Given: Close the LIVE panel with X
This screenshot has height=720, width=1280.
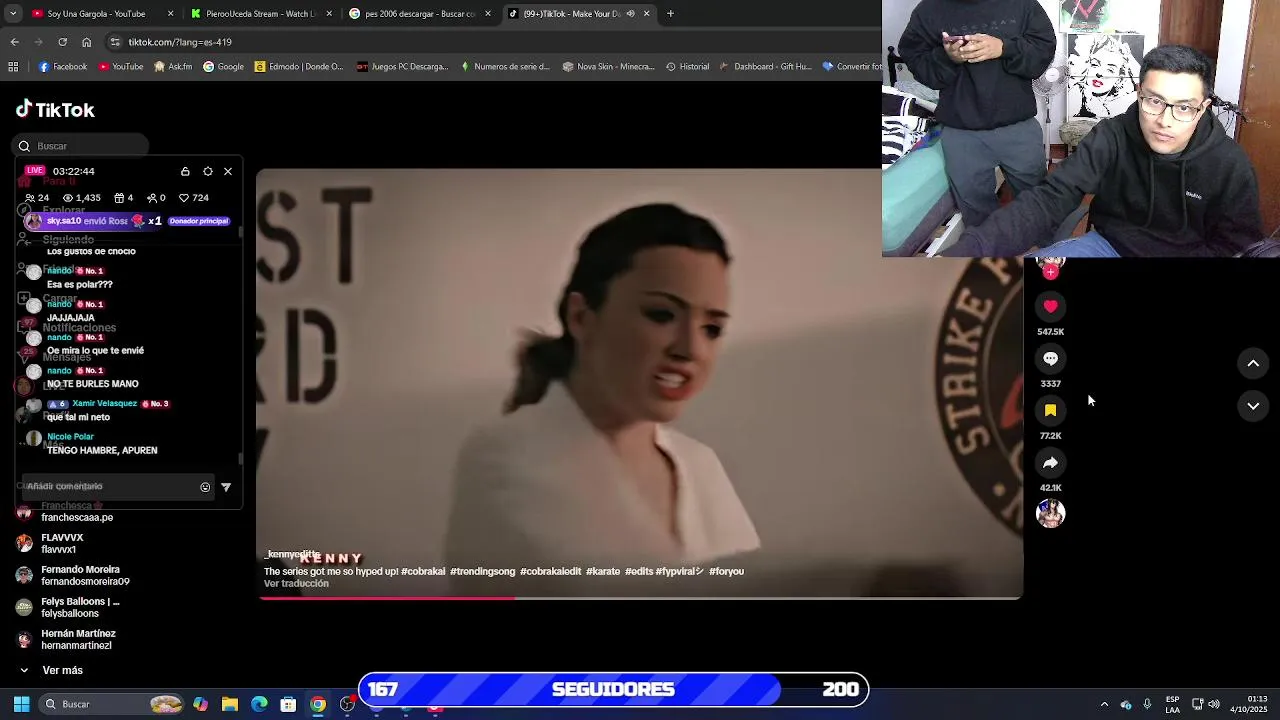Looking at the screenshot, I should 228,172.
